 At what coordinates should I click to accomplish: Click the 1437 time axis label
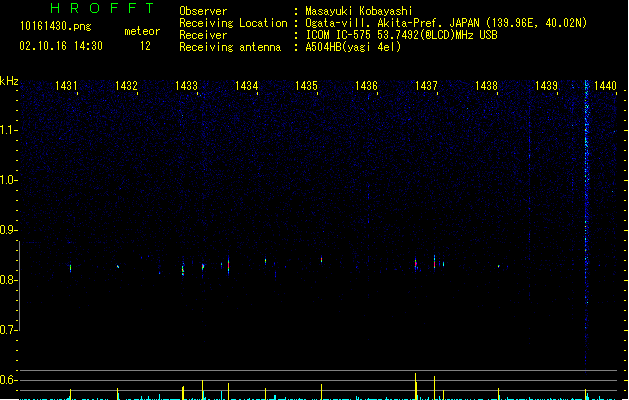coord(426,86)
